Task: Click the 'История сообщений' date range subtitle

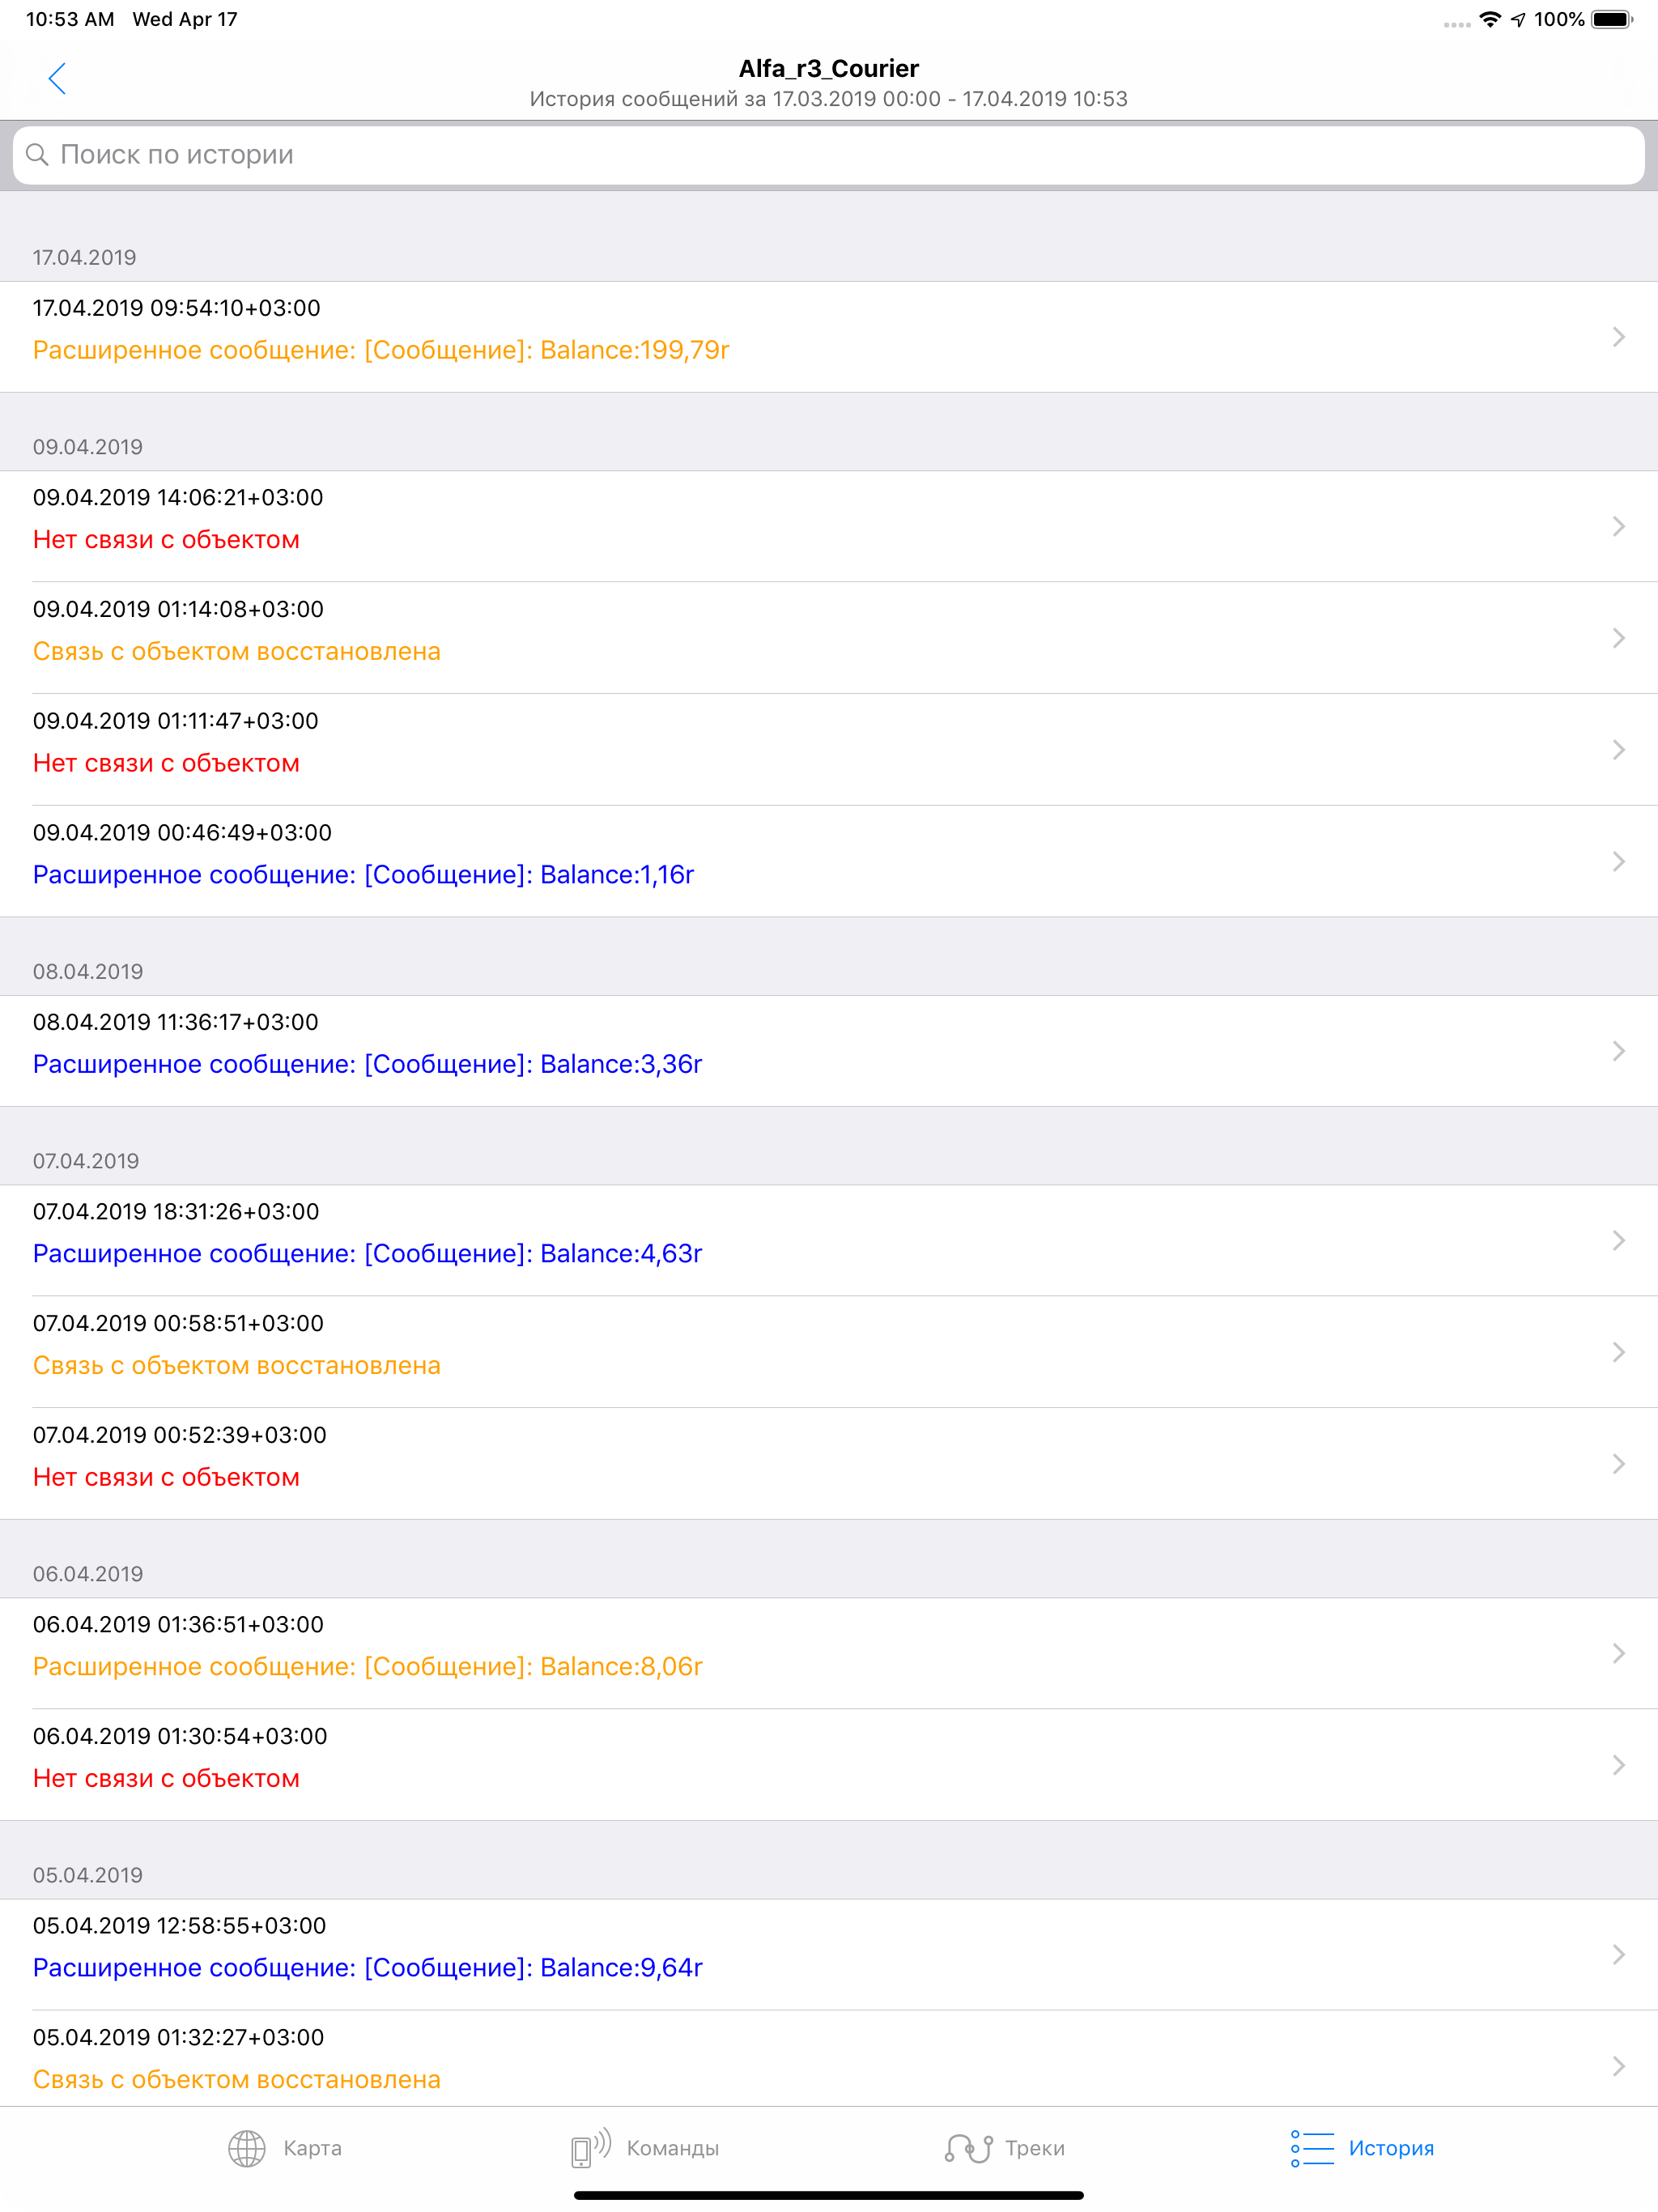Action: (829, 99)
